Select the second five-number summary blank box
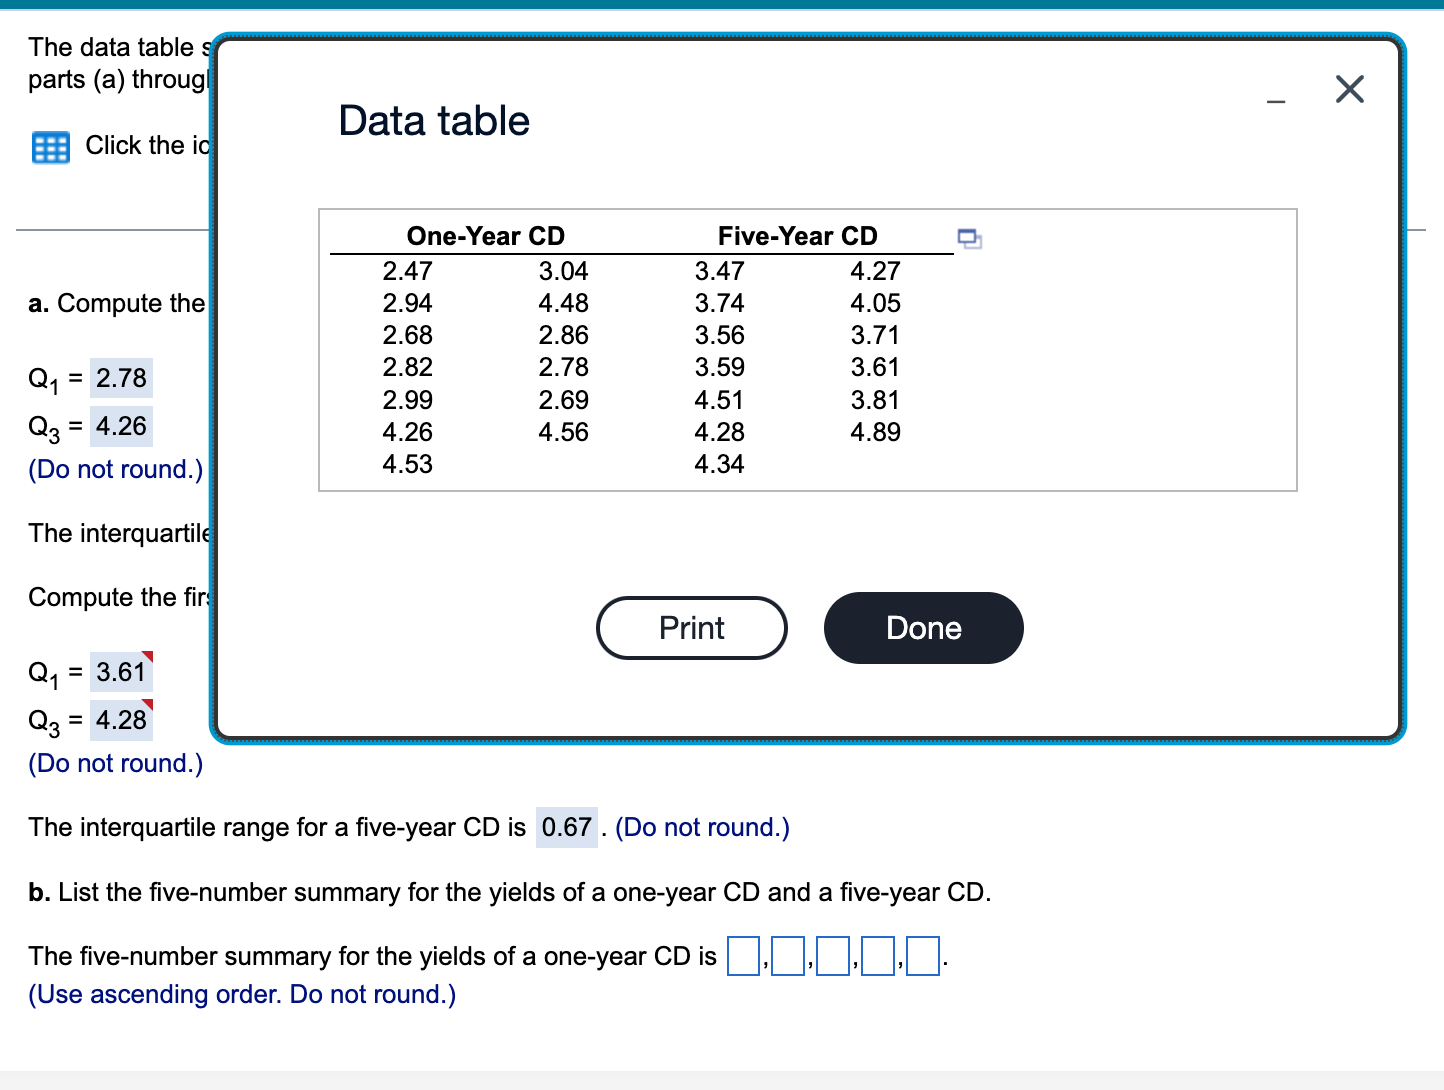The width and height of the screenshot is (1444, 1090). point(788,956)
